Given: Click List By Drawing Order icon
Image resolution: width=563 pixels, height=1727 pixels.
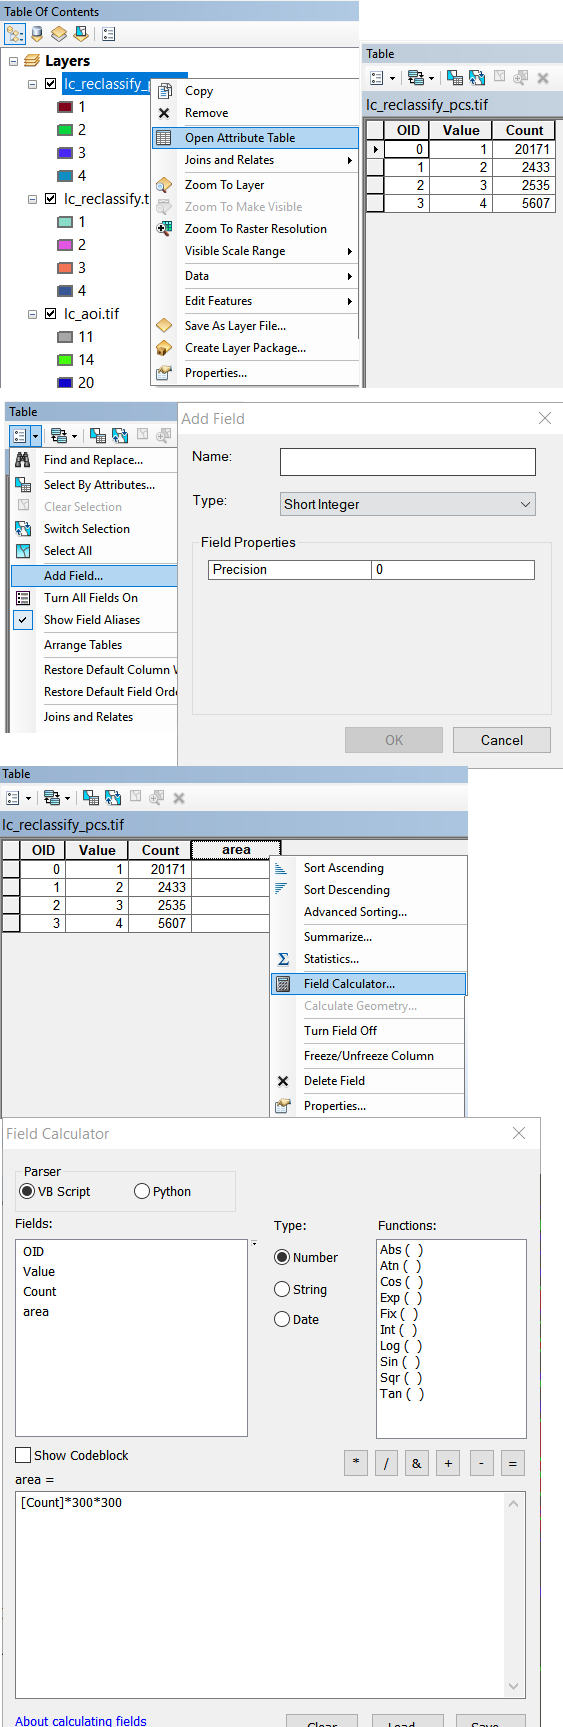Looking at the screenshot, I should click(15, 33).
